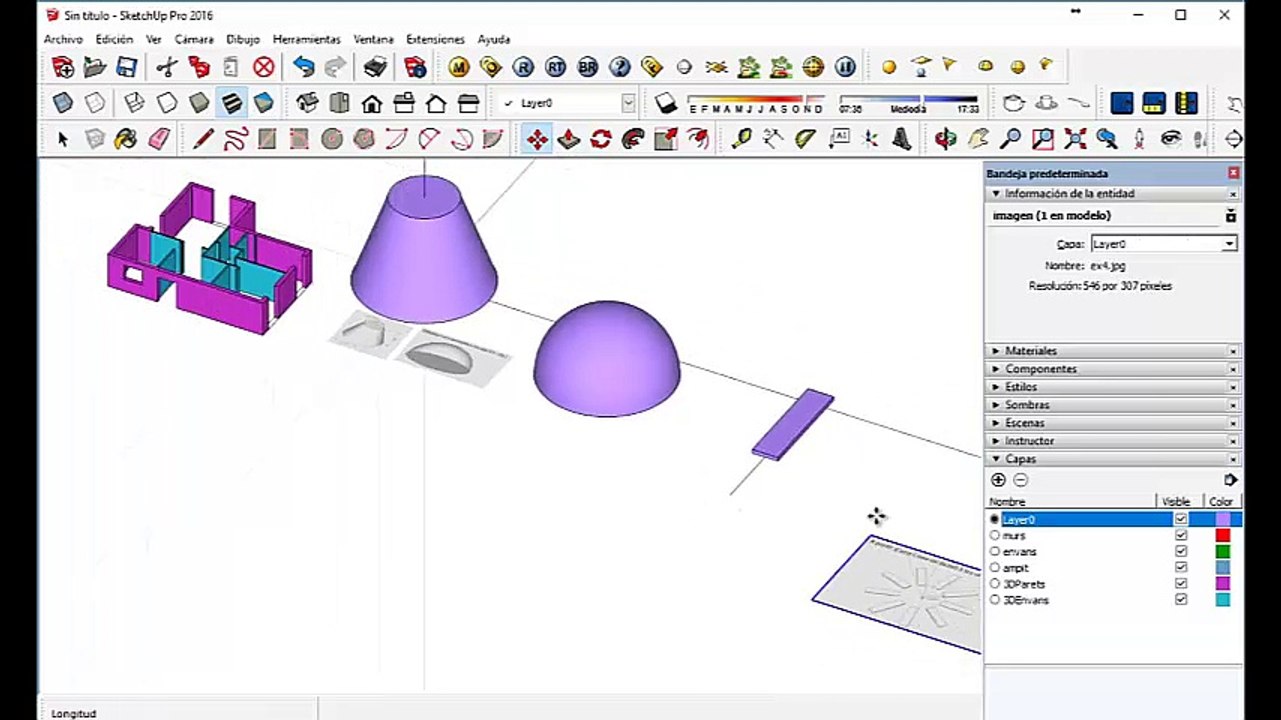The width and height of the screenshot is (1281, 720).
Task: Expand the Estilos panel
Action: [1112, 387]
